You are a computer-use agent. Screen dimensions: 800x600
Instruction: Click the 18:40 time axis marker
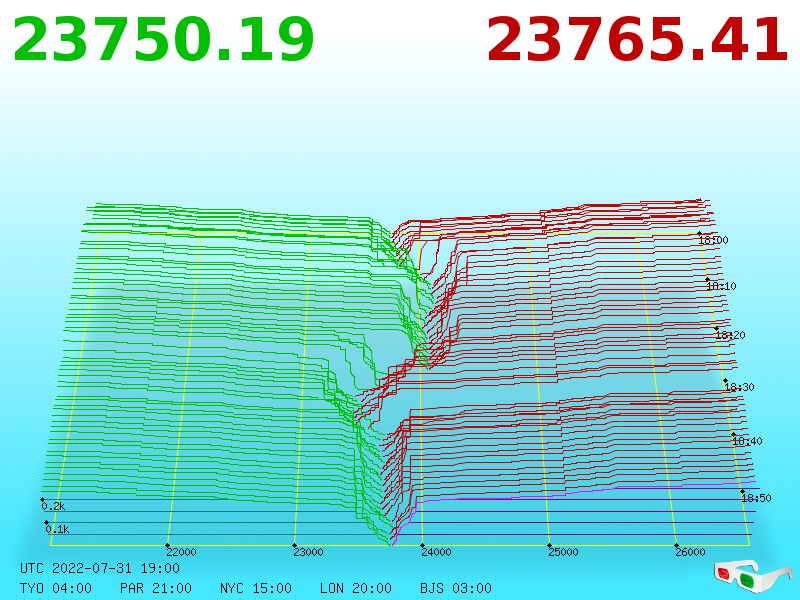point(747,441)
